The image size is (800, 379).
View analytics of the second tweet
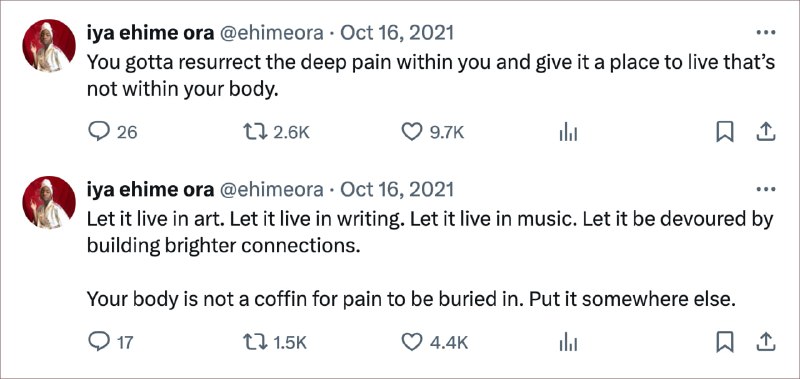[568, 342]
